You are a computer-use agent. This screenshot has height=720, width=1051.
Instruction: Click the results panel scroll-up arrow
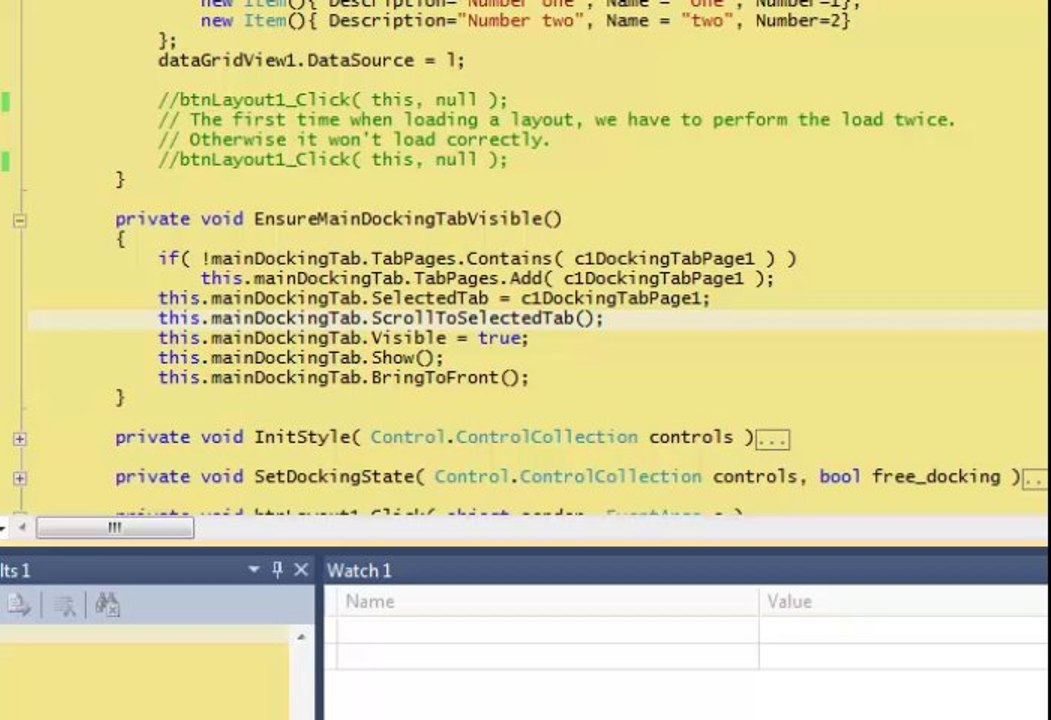point(301,636)
